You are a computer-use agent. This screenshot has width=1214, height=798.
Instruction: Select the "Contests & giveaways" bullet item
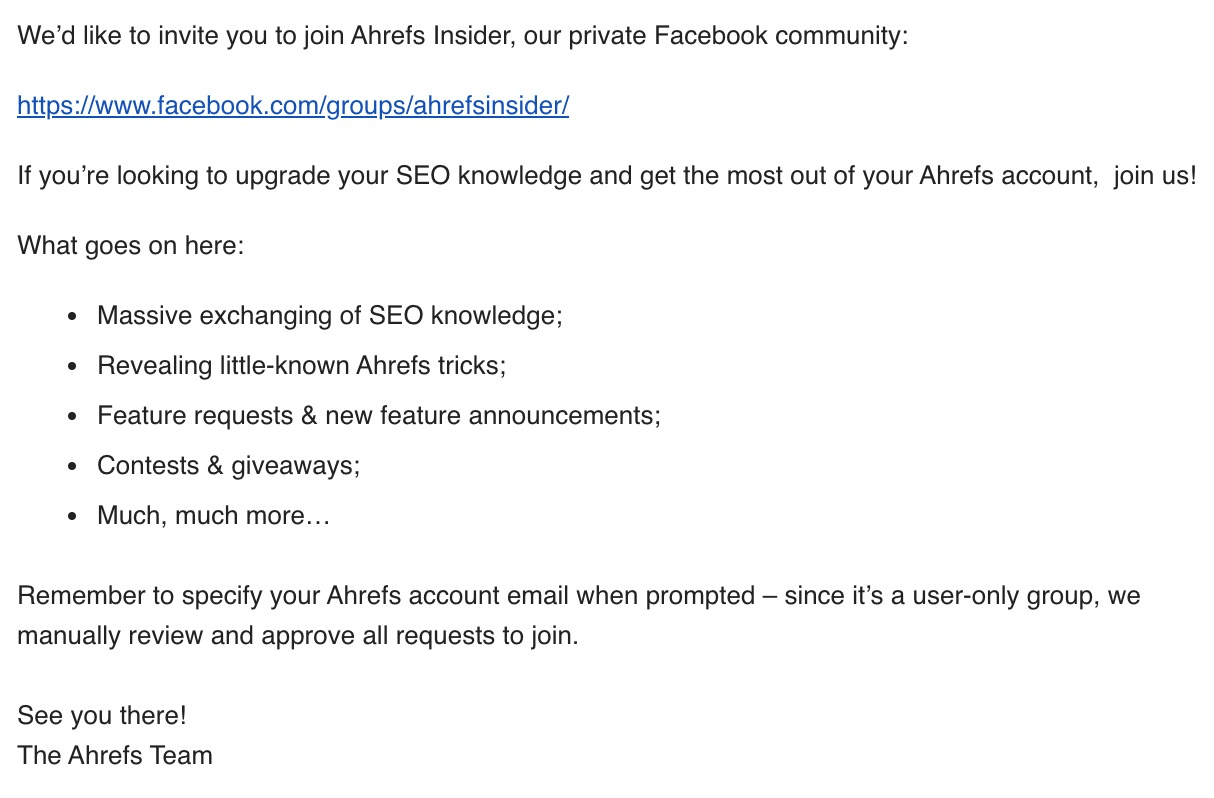[x=228, y=466]
